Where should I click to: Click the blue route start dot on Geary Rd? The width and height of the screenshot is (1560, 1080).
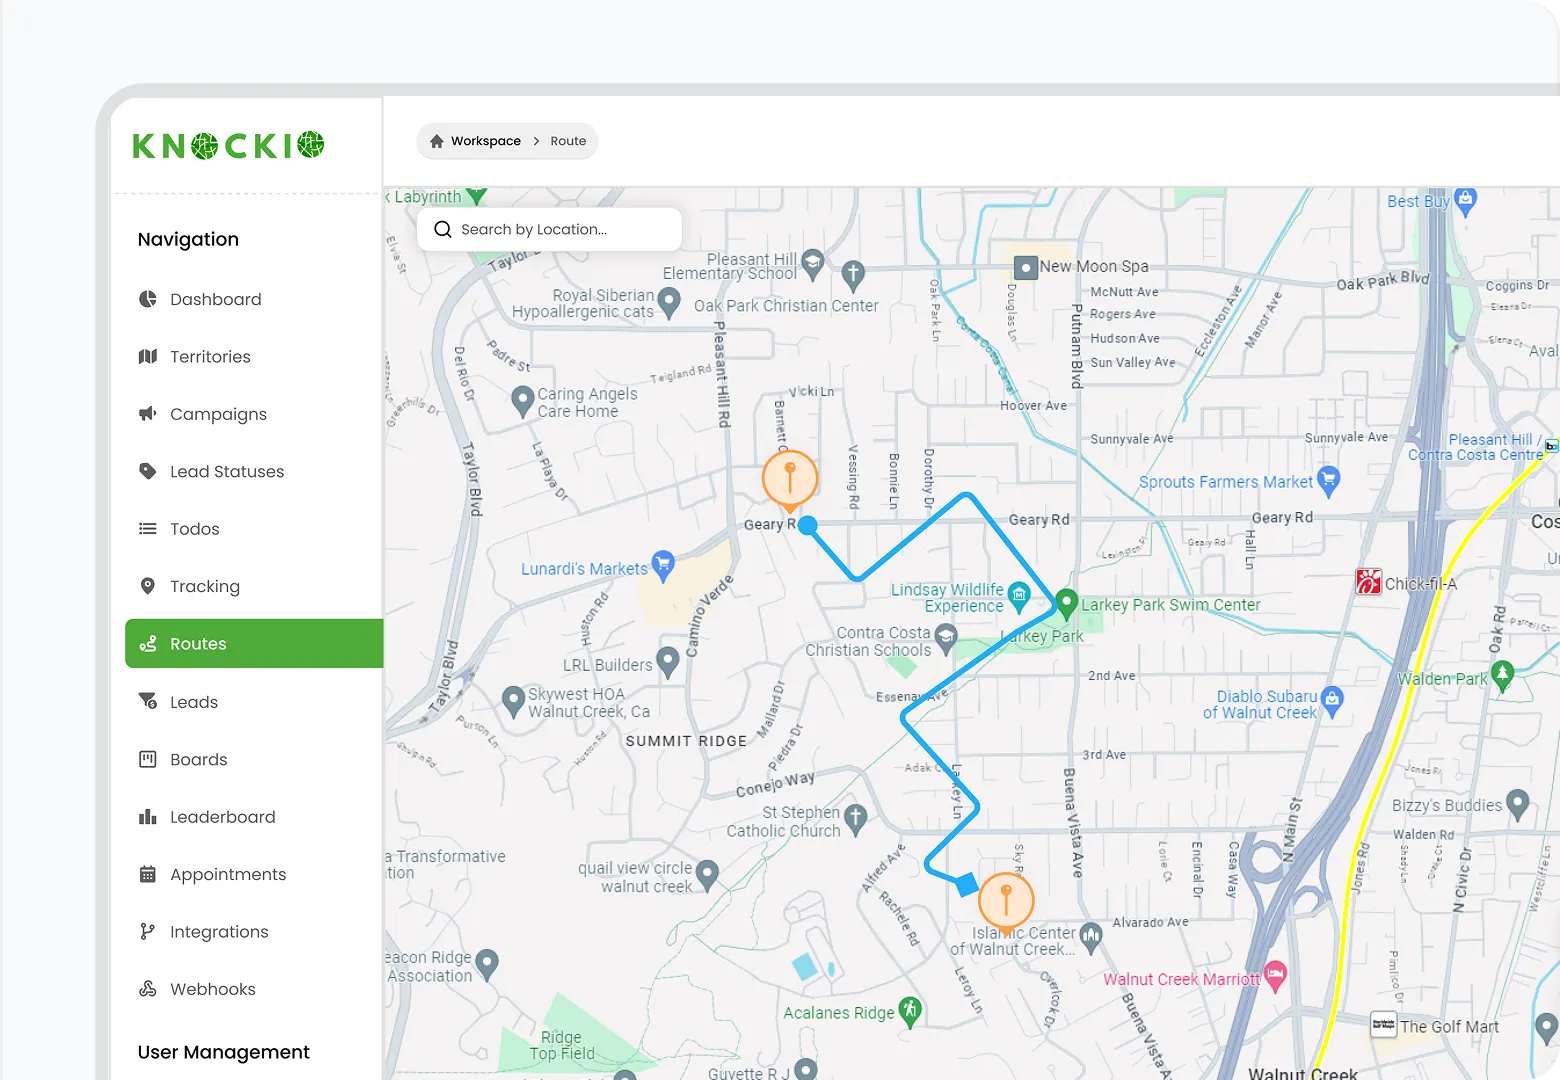pos(808,525)
